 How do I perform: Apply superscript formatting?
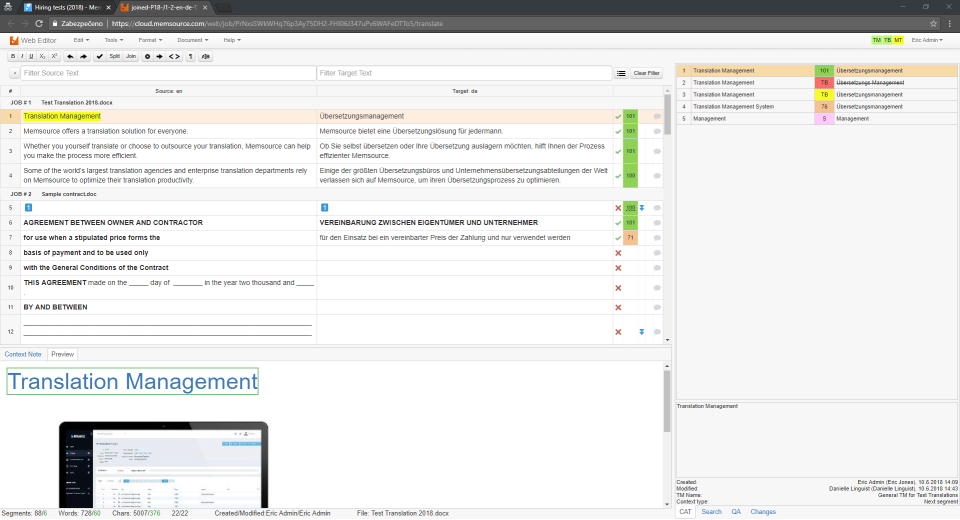point(54,56)
